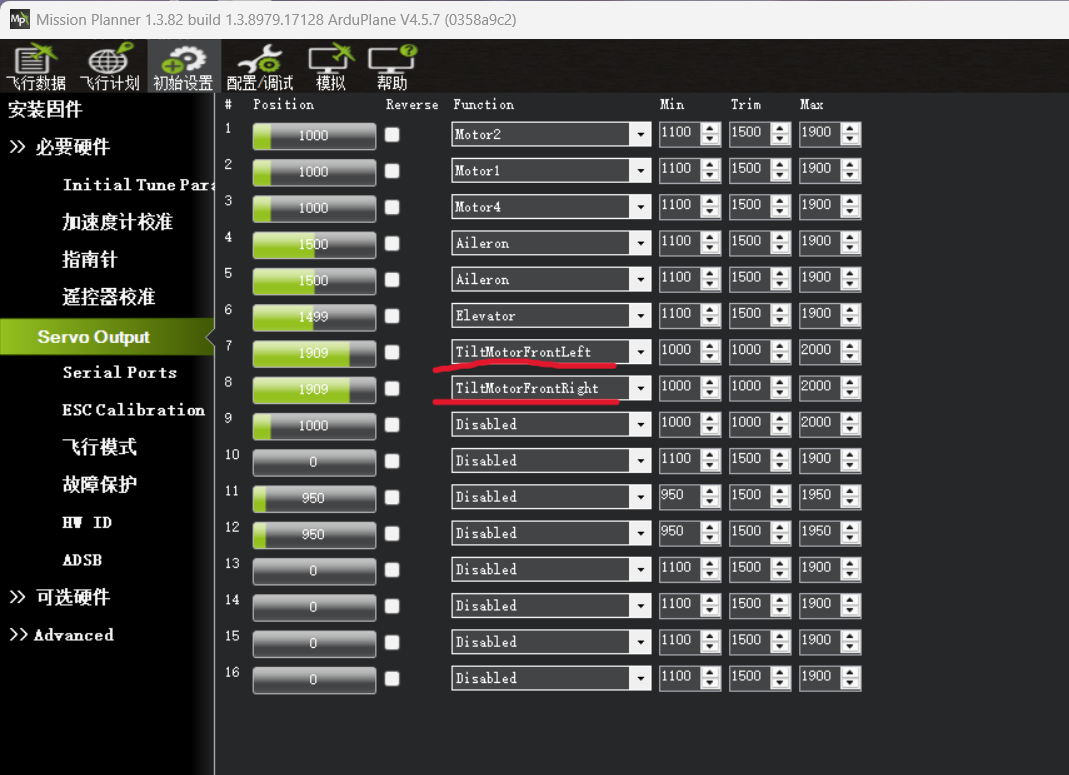Open the 飞行计划 flight plan icon

click(x=110, y=67)
